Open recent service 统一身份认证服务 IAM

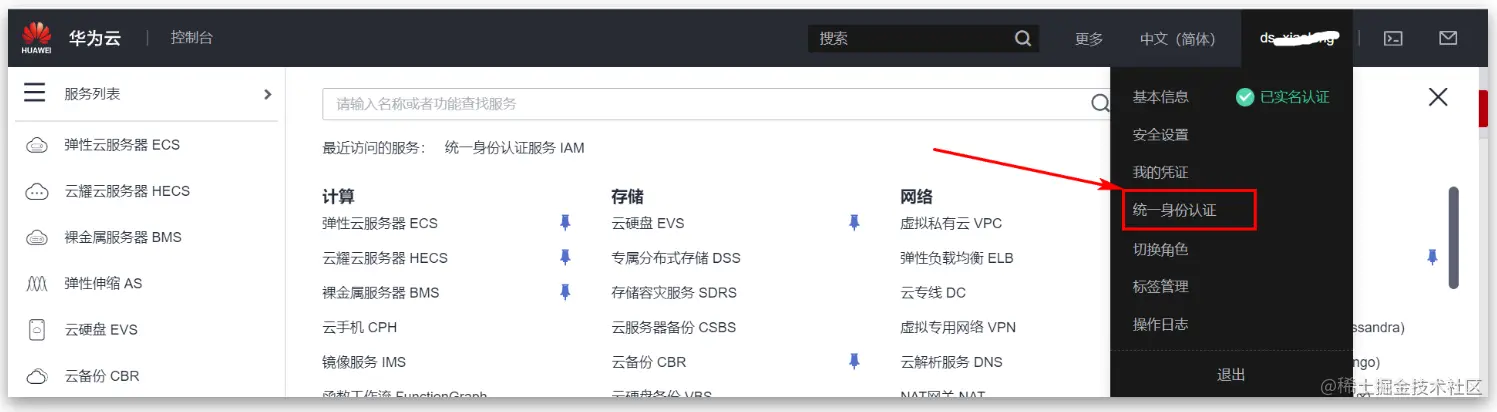(x=514, y=148)
